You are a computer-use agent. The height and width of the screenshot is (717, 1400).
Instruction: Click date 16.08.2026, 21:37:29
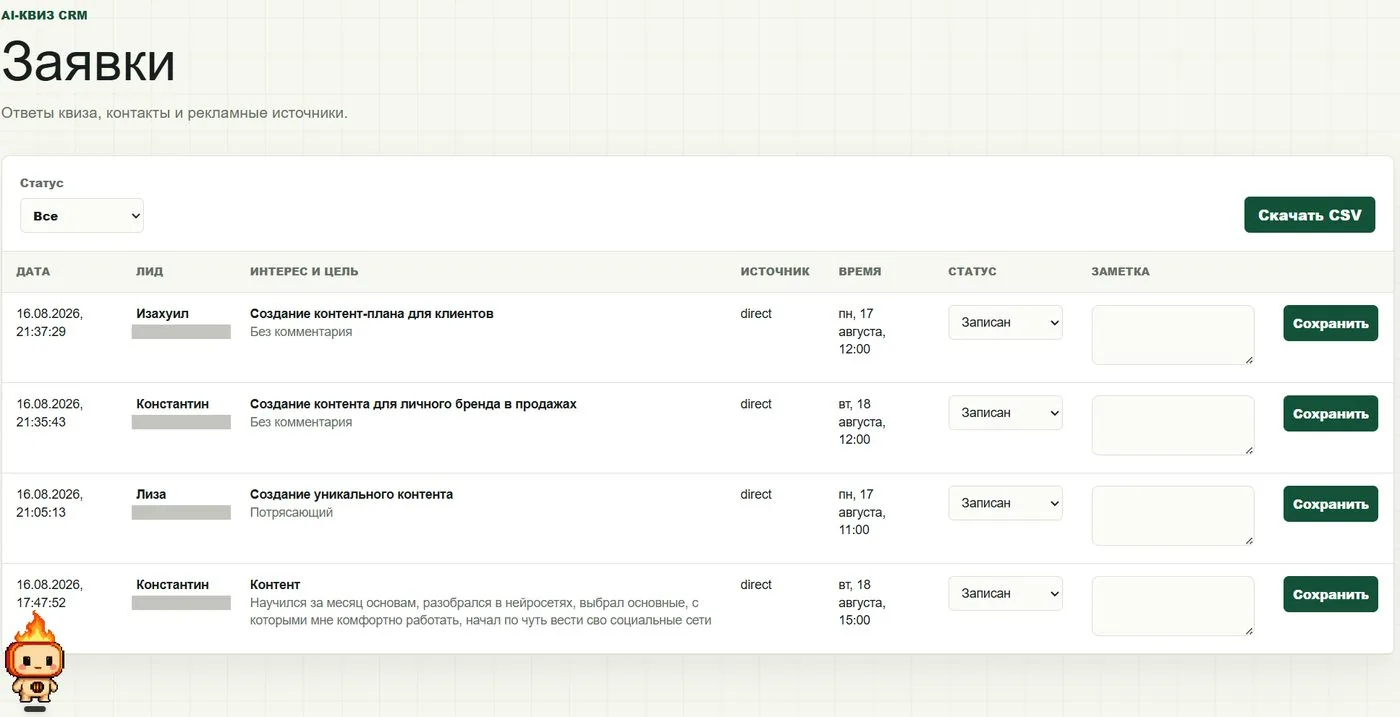(49, 323)
